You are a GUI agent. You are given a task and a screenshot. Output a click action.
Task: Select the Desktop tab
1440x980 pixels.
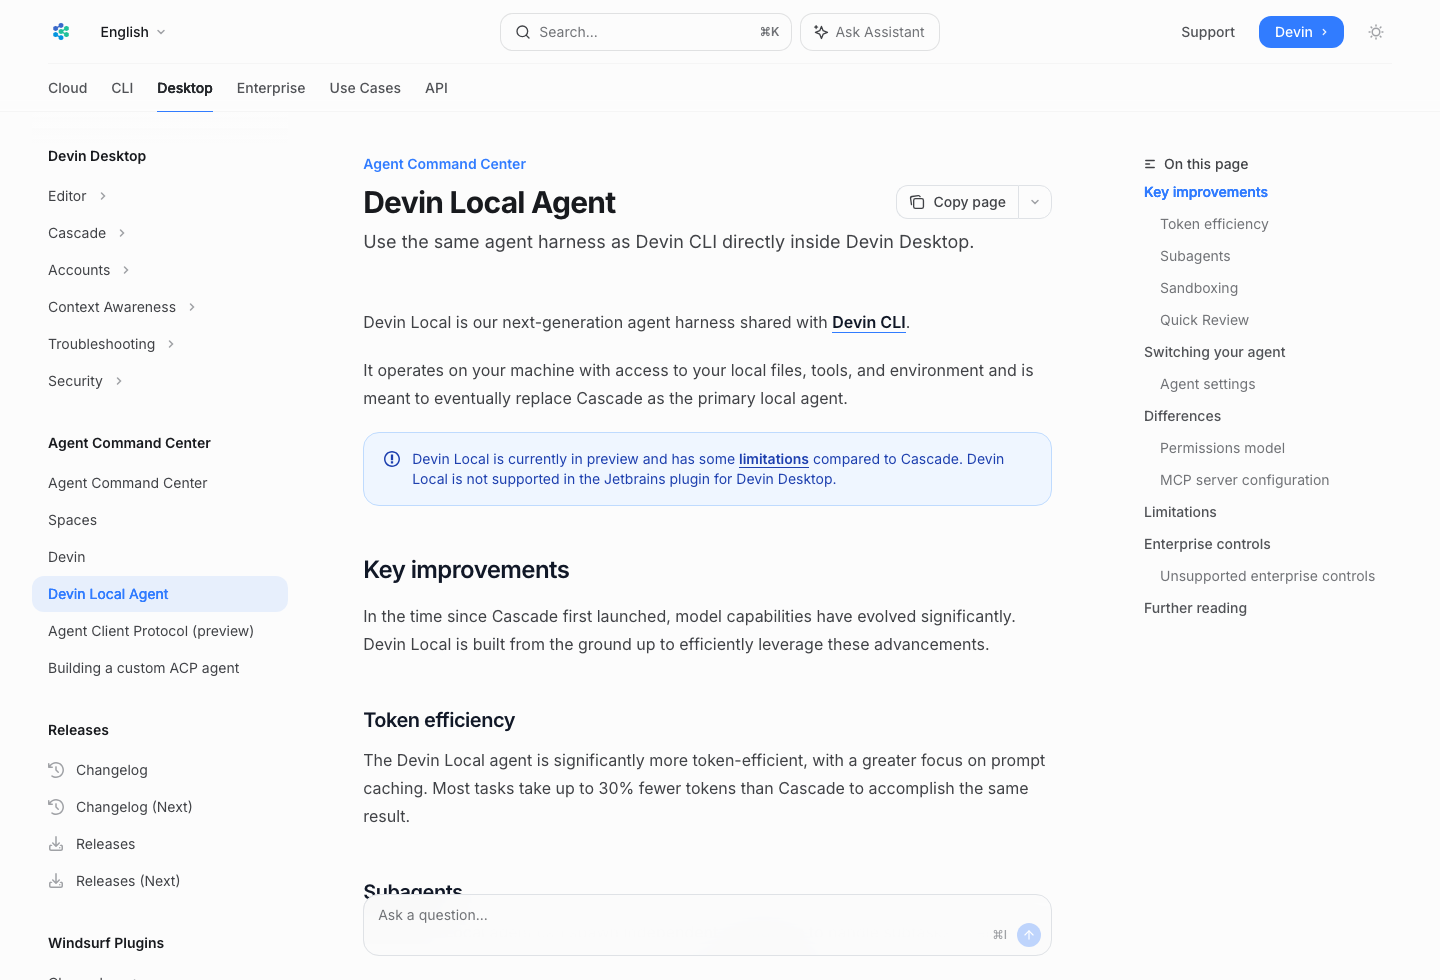[x=185, y=88]
